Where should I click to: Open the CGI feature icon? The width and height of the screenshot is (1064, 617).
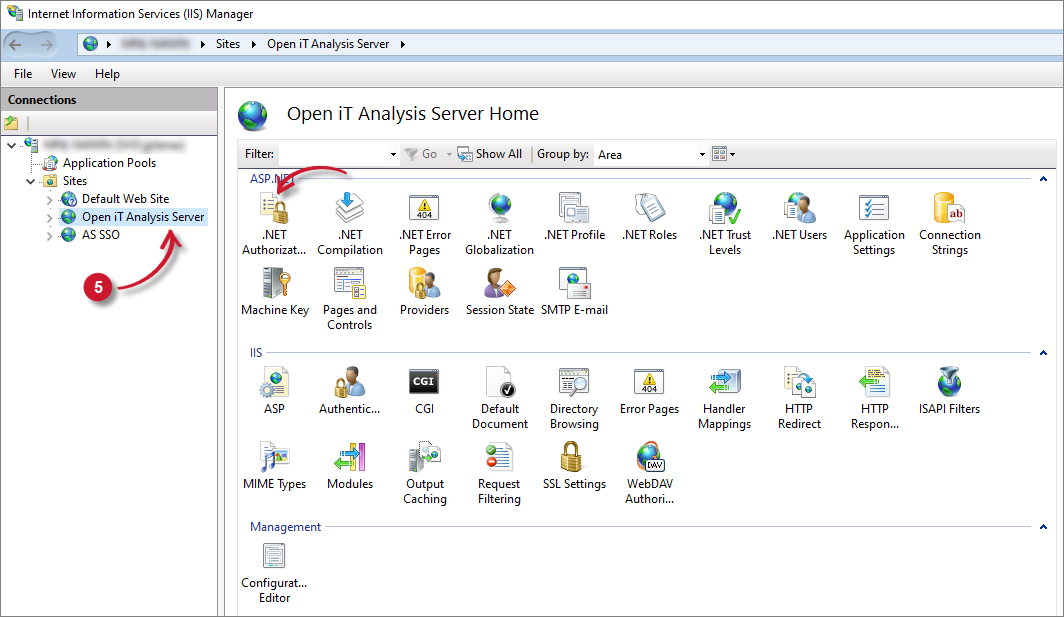(x=424, y=384)
